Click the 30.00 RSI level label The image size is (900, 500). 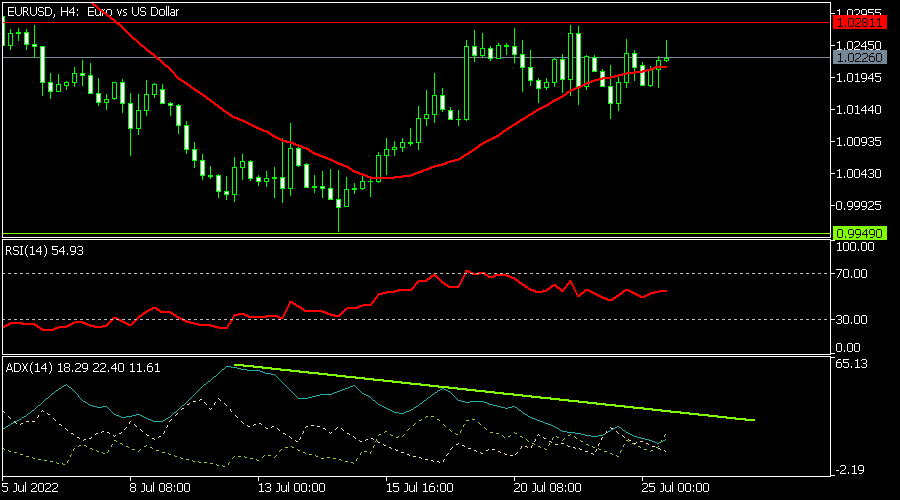click(x=852, y=320)
